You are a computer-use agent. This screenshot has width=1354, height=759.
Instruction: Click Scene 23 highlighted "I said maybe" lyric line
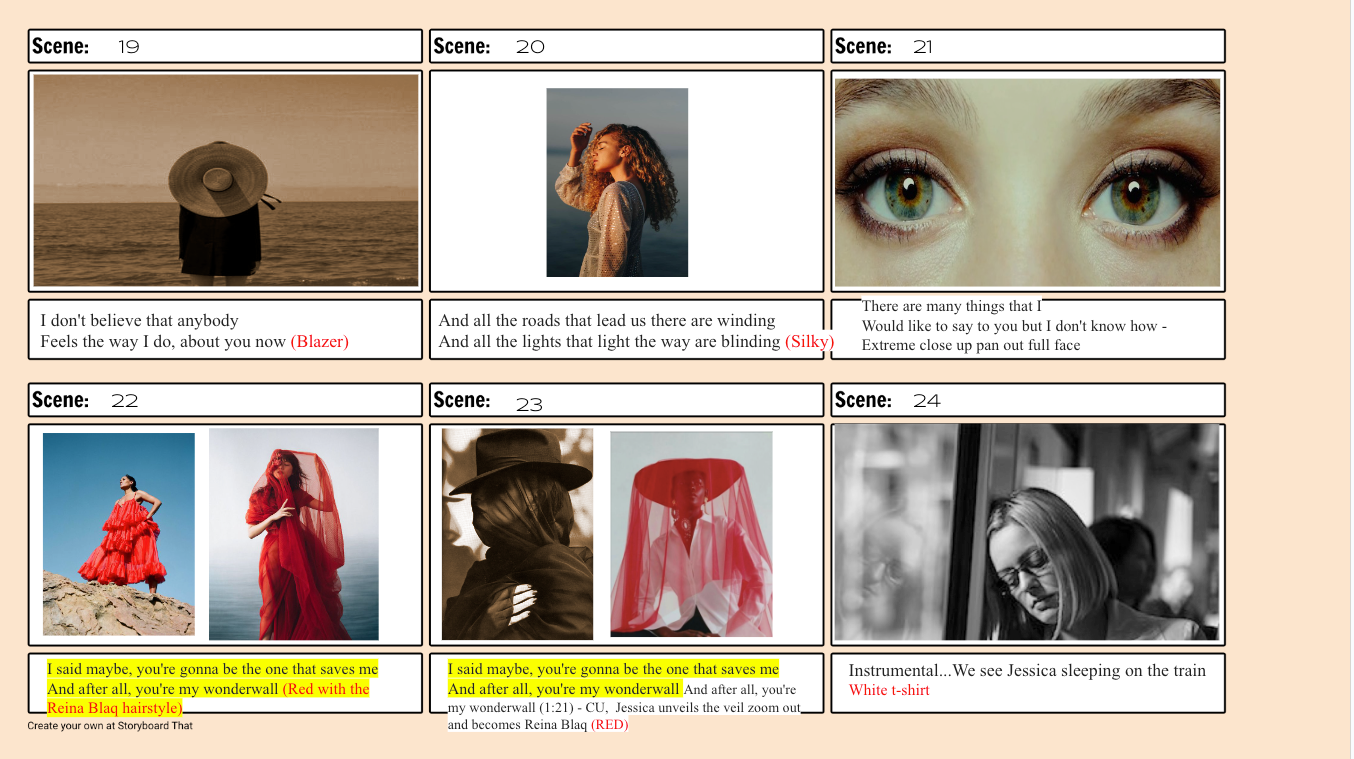pyautogui.click(x=613, y=669)
